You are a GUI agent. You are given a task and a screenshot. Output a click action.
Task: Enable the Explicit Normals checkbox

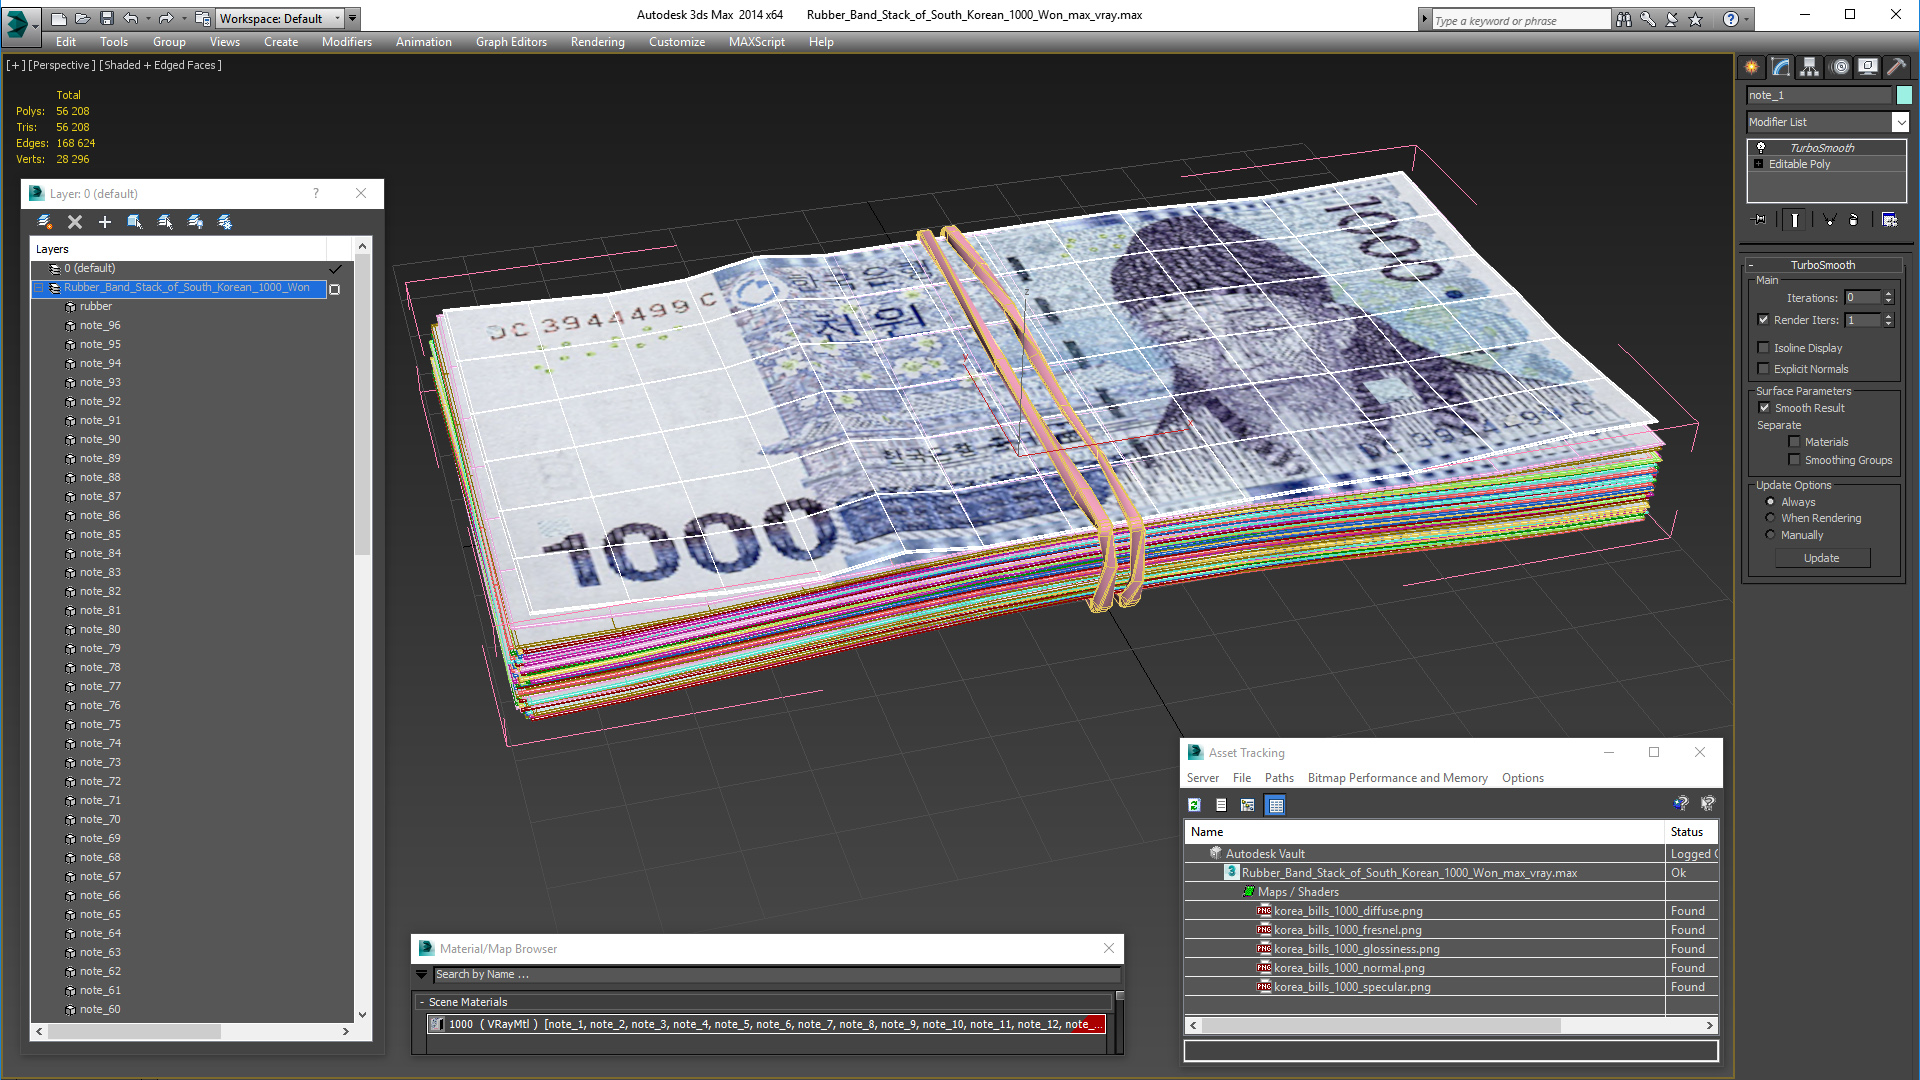[1764, 369]
